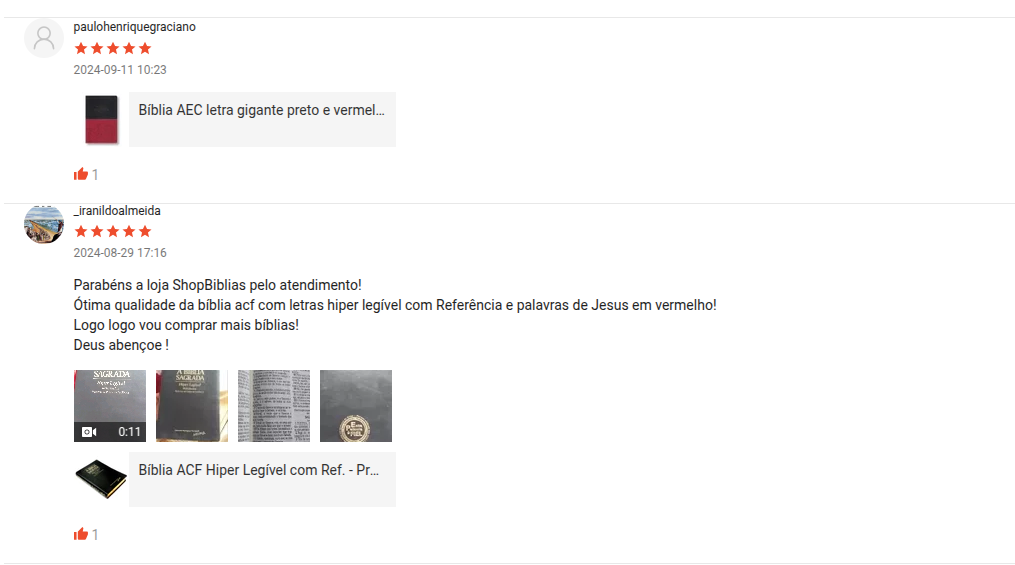Click the video camera icon on first thumbnail

tap(89, 432)
